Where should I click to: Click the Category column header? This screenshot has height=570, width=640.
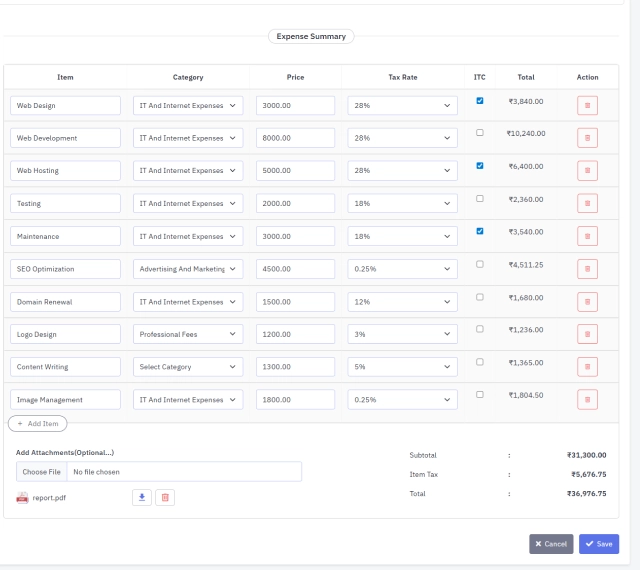click(x=188, y=77)
